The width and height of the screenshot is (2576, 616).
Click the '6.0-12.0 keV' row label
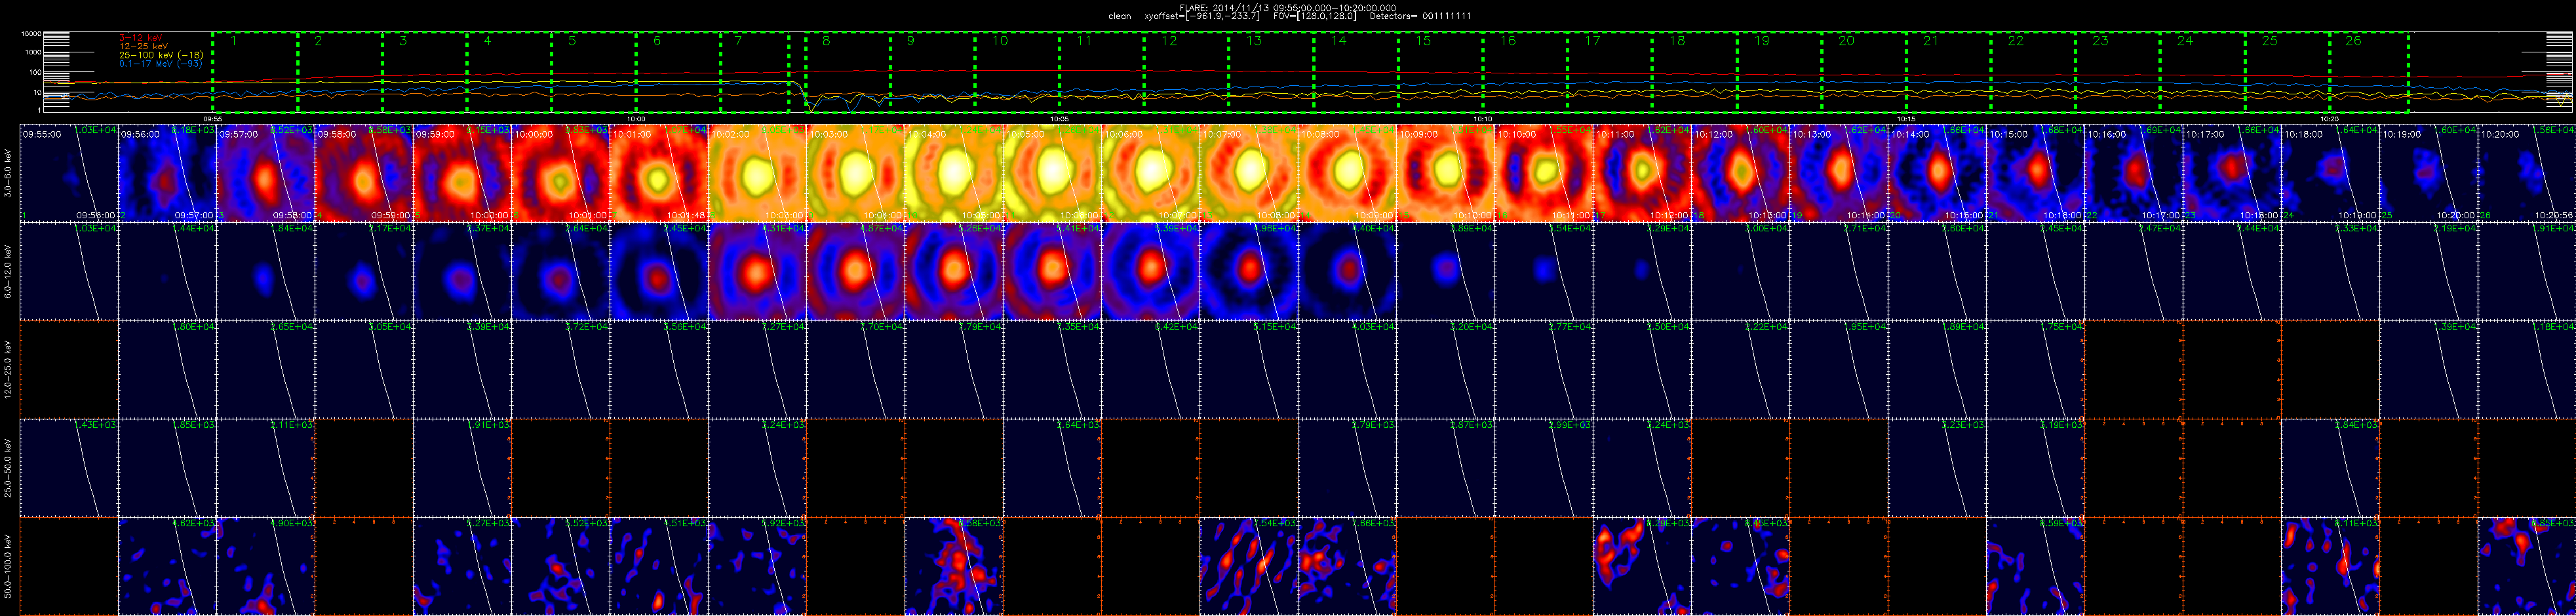tap(9, 271)
